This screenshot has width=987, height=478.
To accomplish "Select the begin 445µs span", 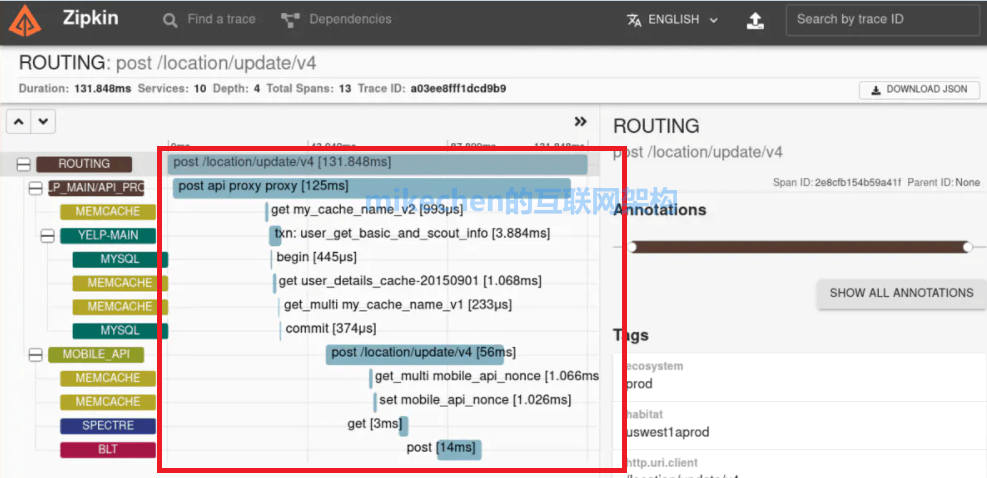I will [x=316, y=257].
